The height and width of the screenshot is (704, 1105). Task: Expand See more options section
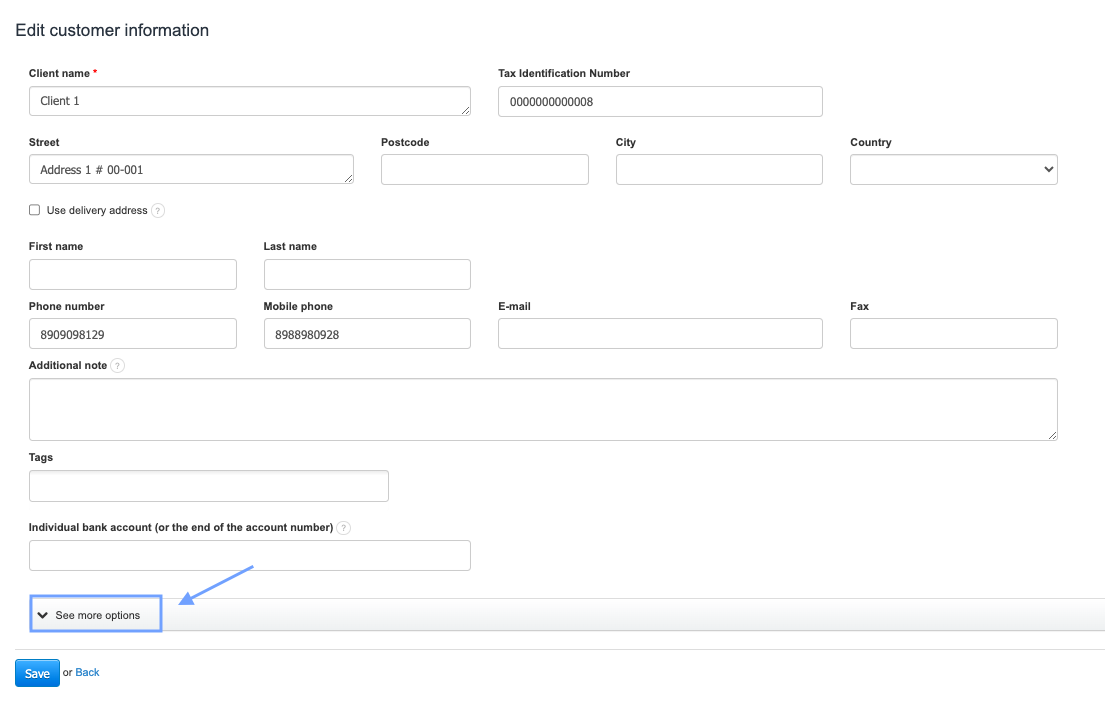[96, 615]
